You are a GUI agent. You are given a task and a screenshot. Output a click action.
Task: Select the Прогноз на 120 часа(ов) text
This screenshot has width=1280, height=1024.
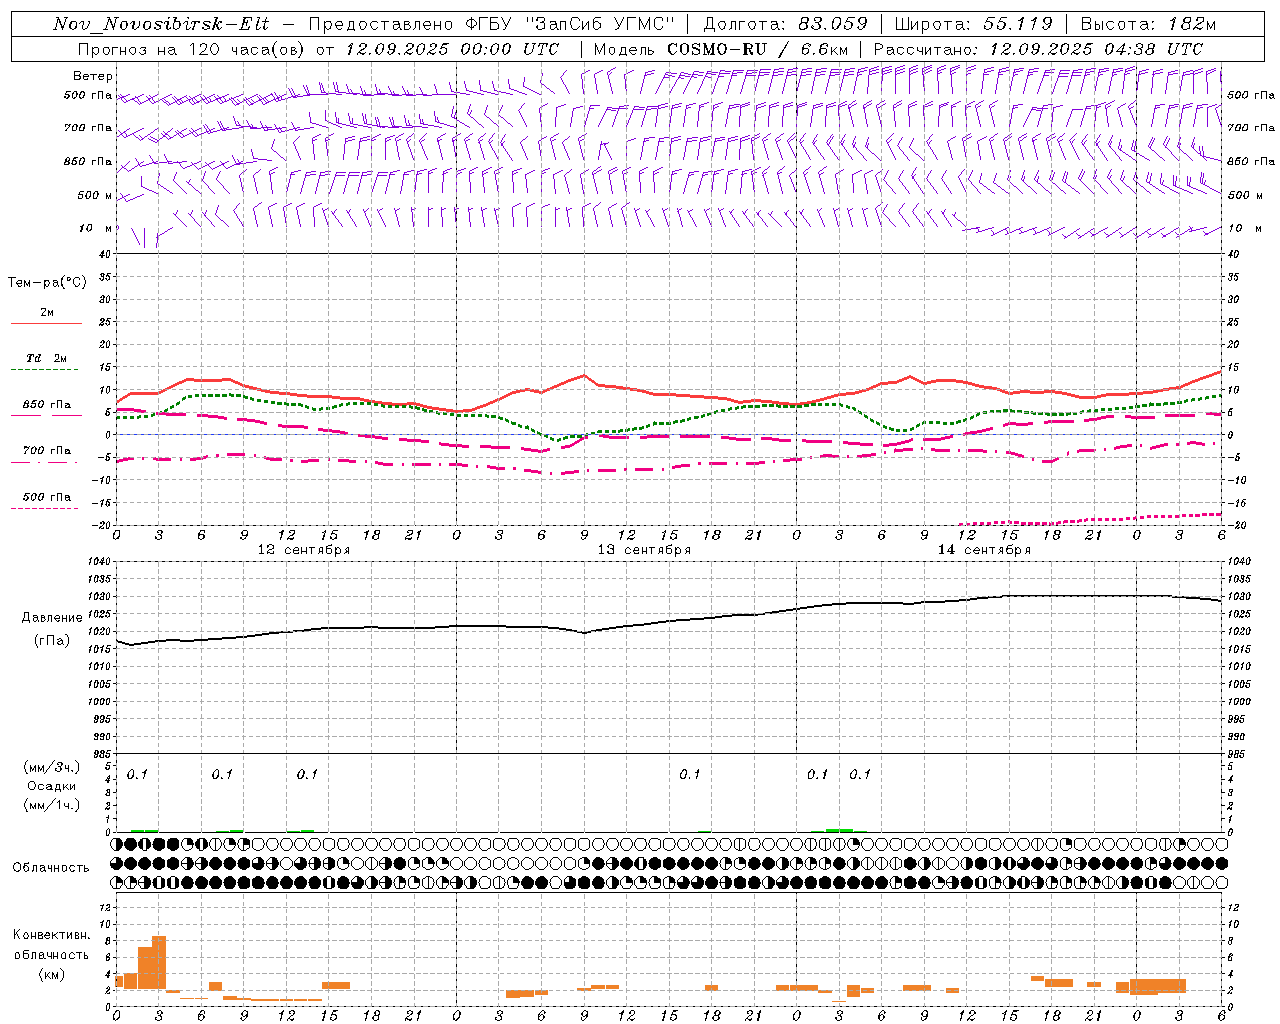(193, 49)
